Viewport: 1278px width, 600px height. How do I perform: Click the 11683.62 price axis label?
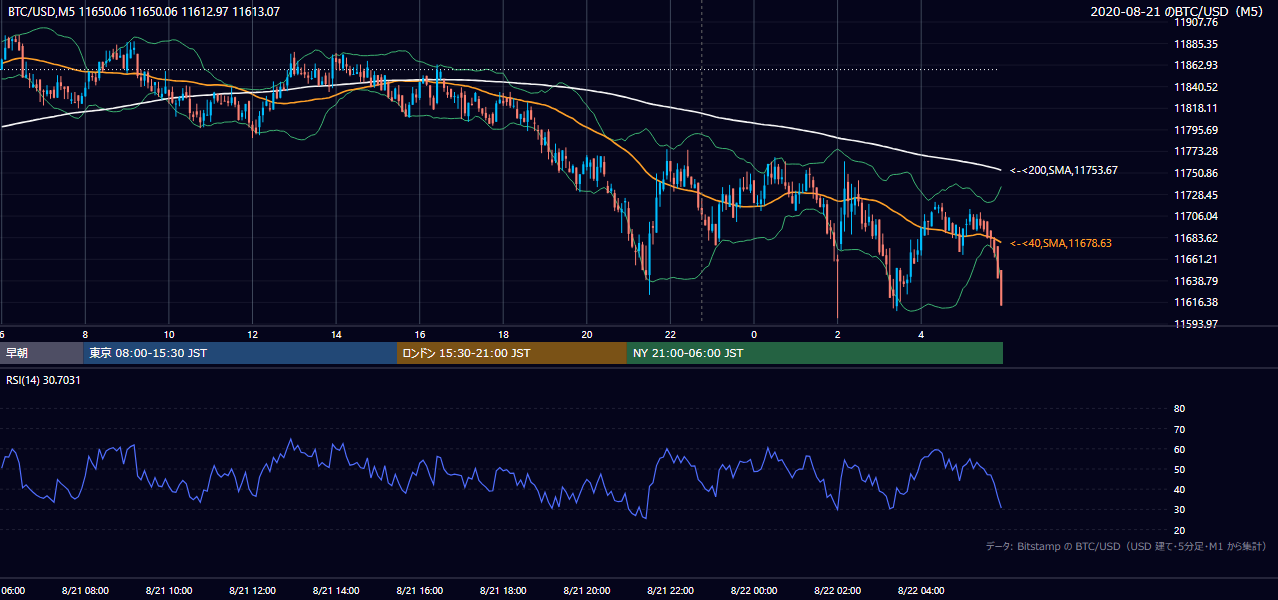coord(1195,238)
